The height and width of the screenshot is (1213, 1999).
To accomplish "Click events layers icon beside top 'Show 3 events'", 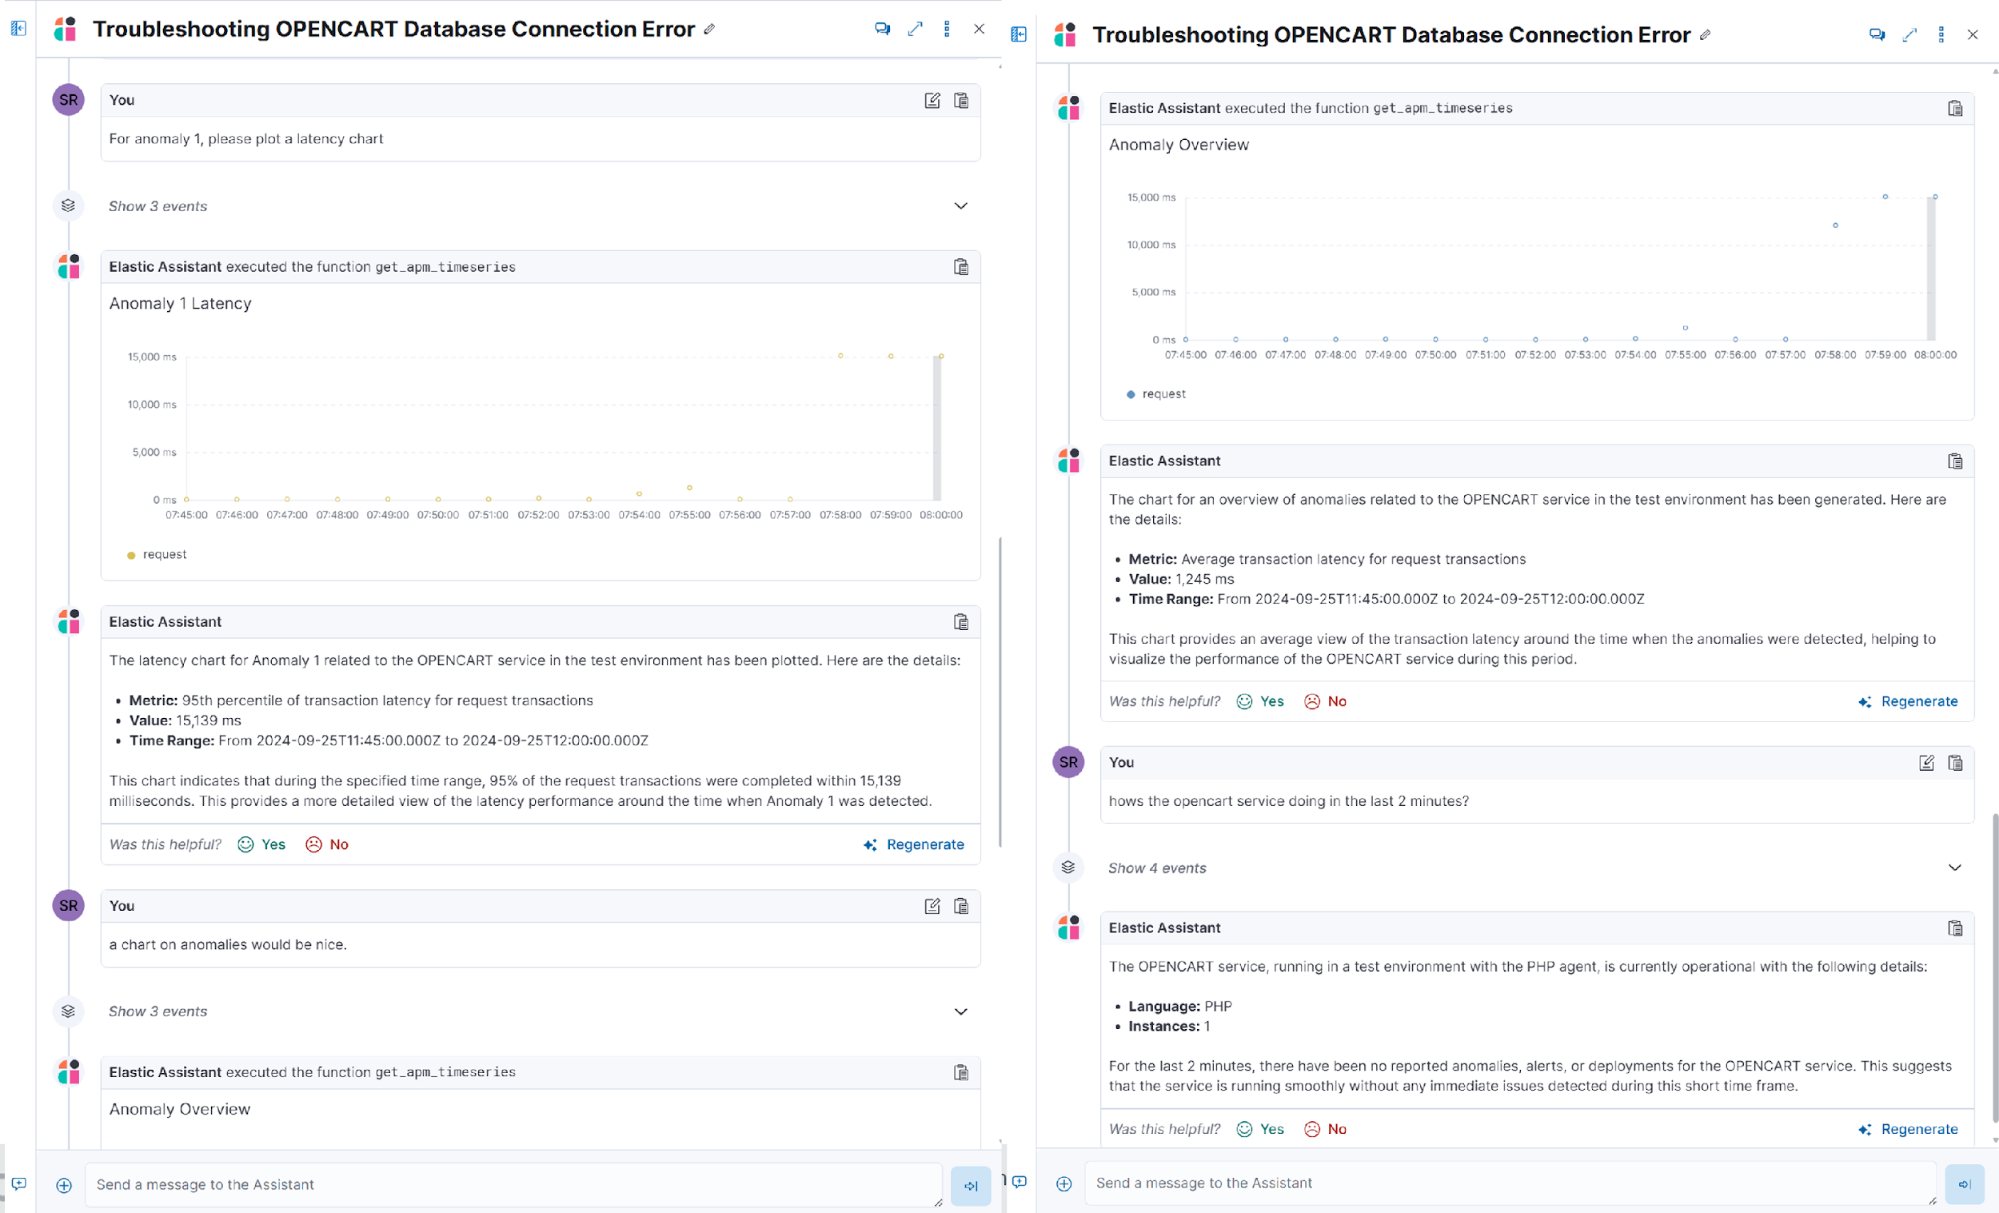I will 68,206.
